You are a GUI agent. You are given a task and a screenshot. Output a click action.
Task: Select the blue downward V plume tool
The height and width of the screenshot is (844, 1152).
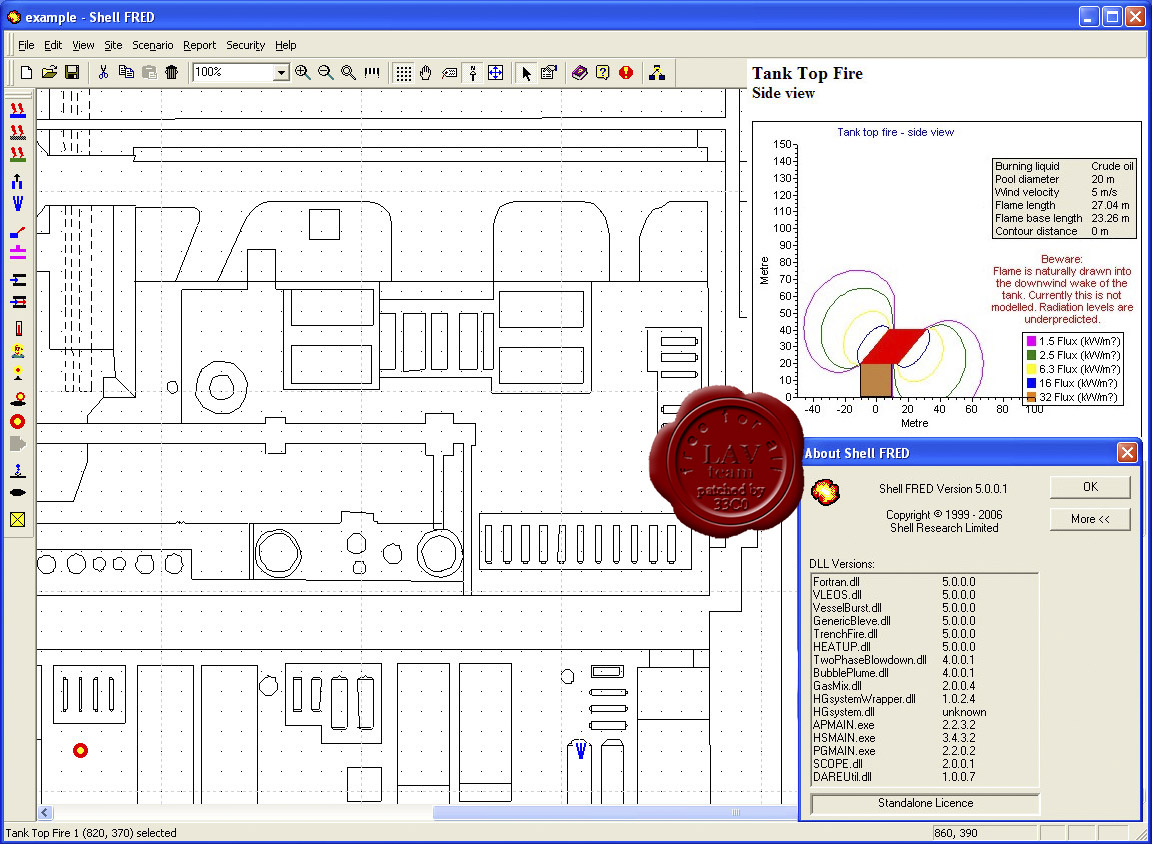pos(18,203)
